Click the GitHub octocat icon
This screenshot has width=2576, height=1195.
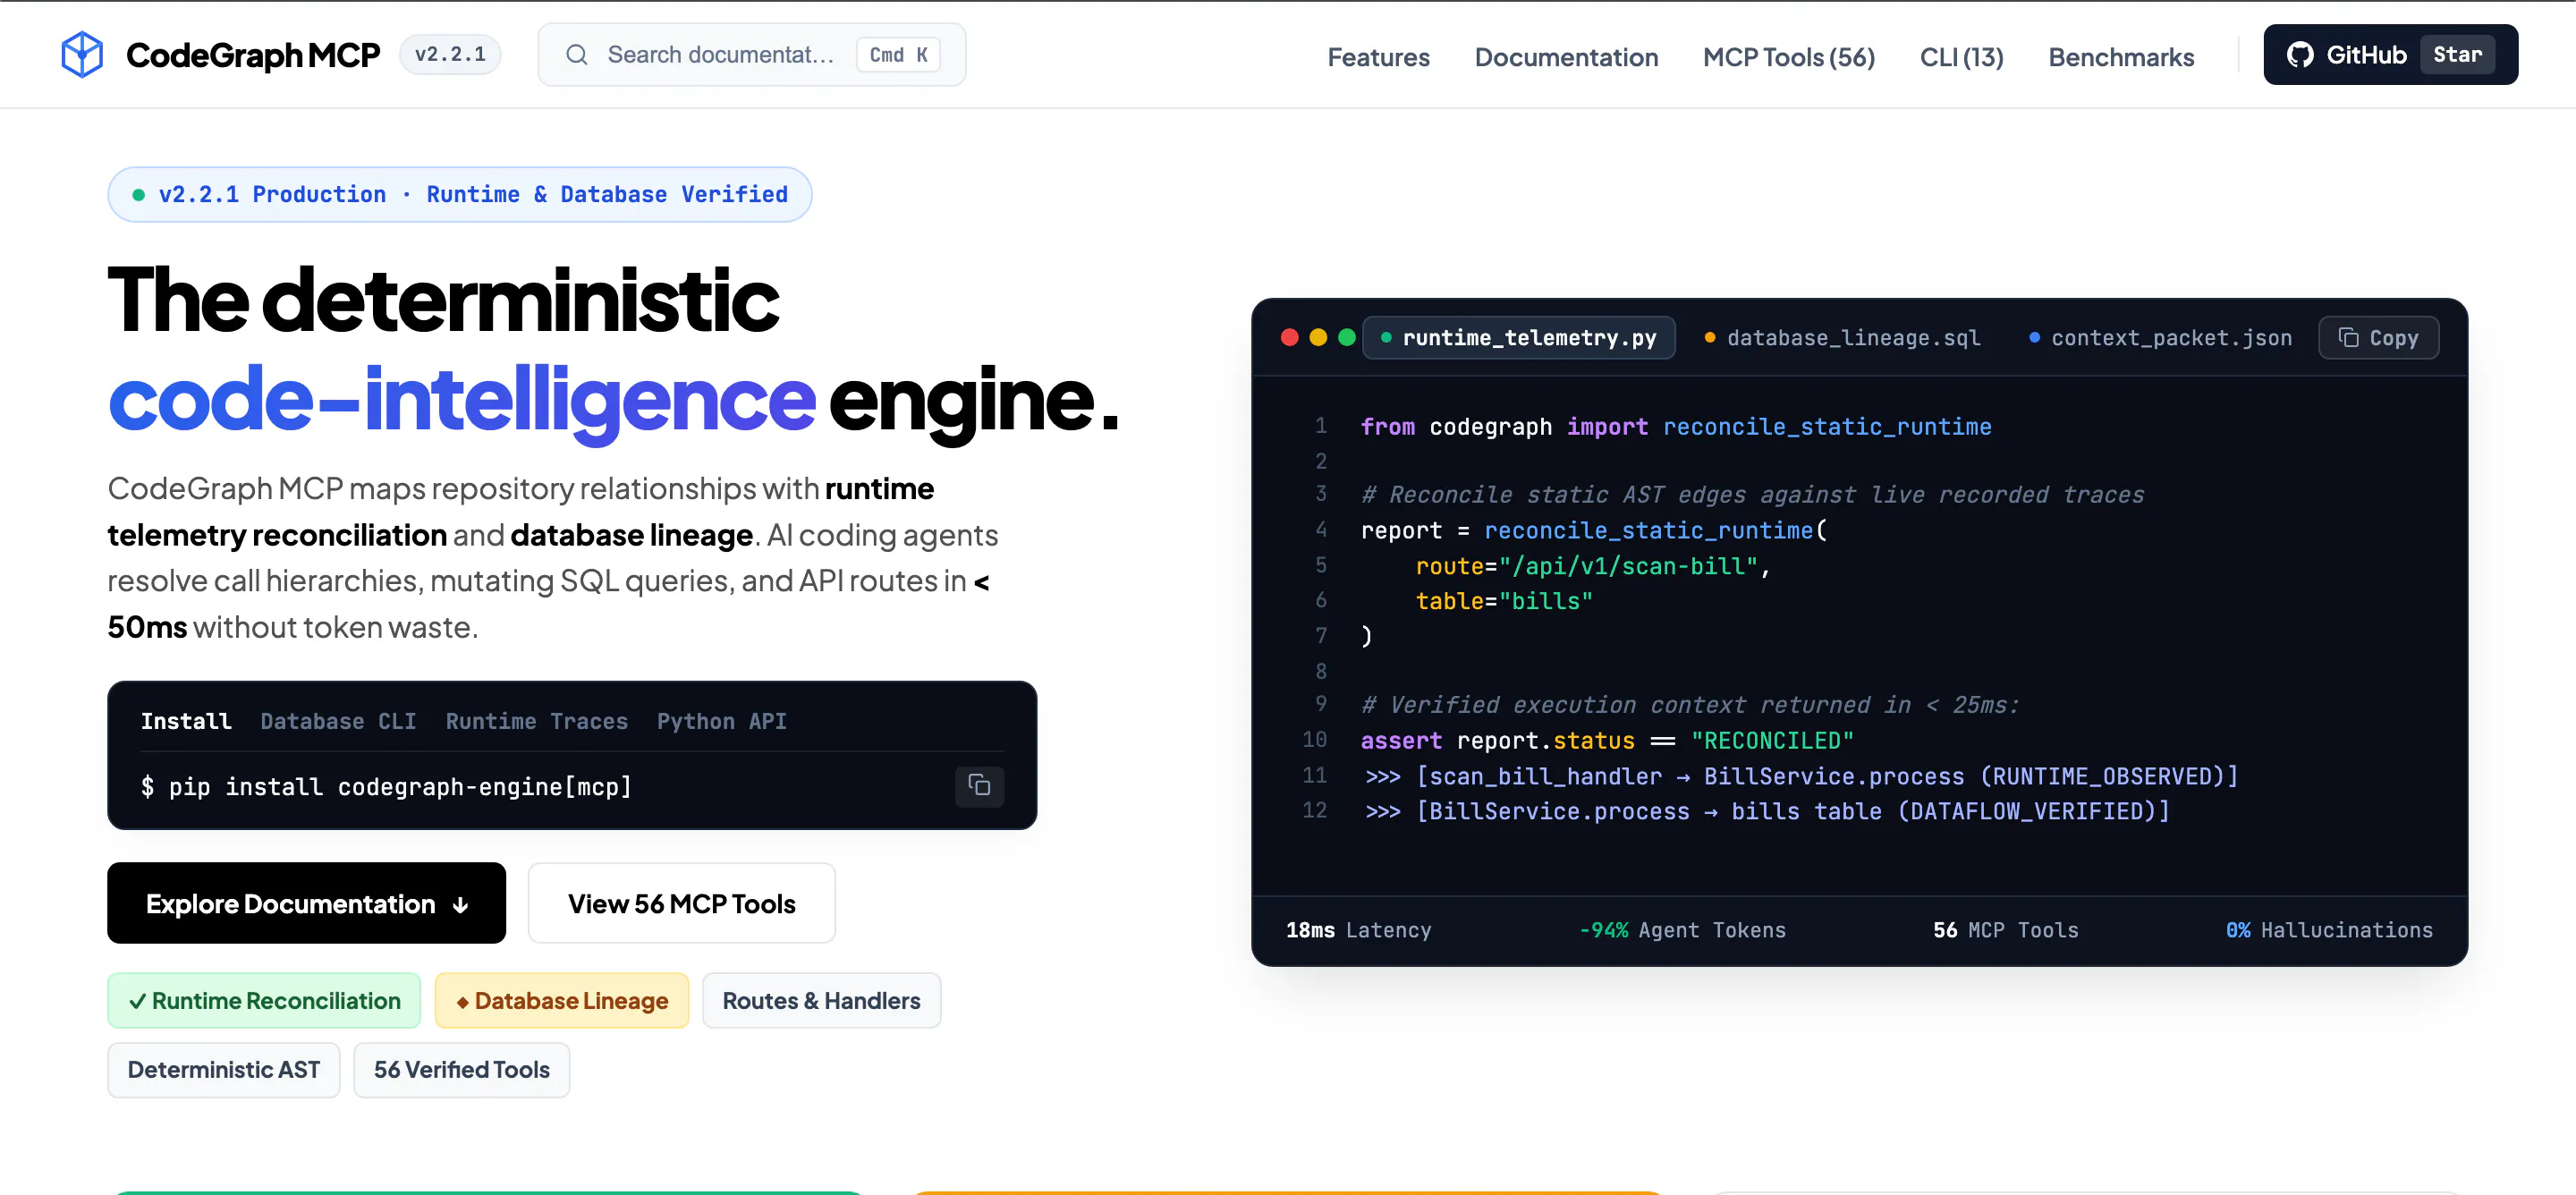click(2300, 55)
